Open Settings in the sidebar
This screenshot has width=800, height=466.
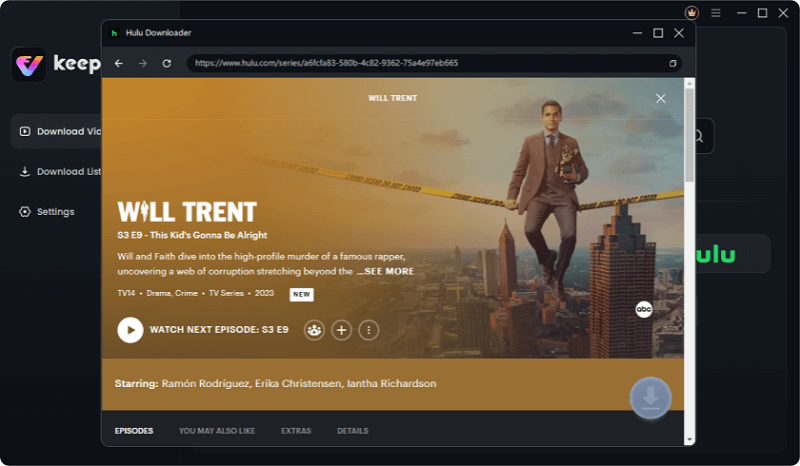tap(47, 212)
